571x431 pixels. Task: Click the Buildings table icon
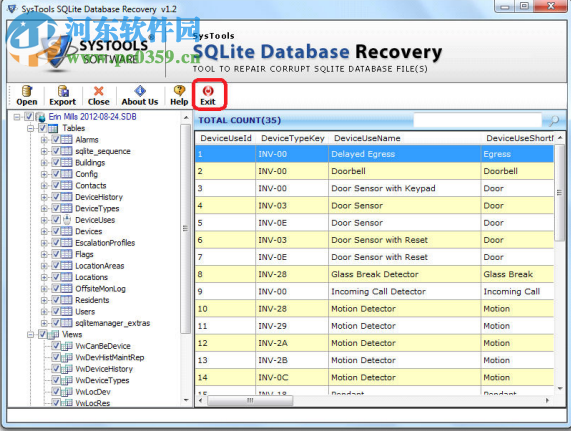point(66,163)
